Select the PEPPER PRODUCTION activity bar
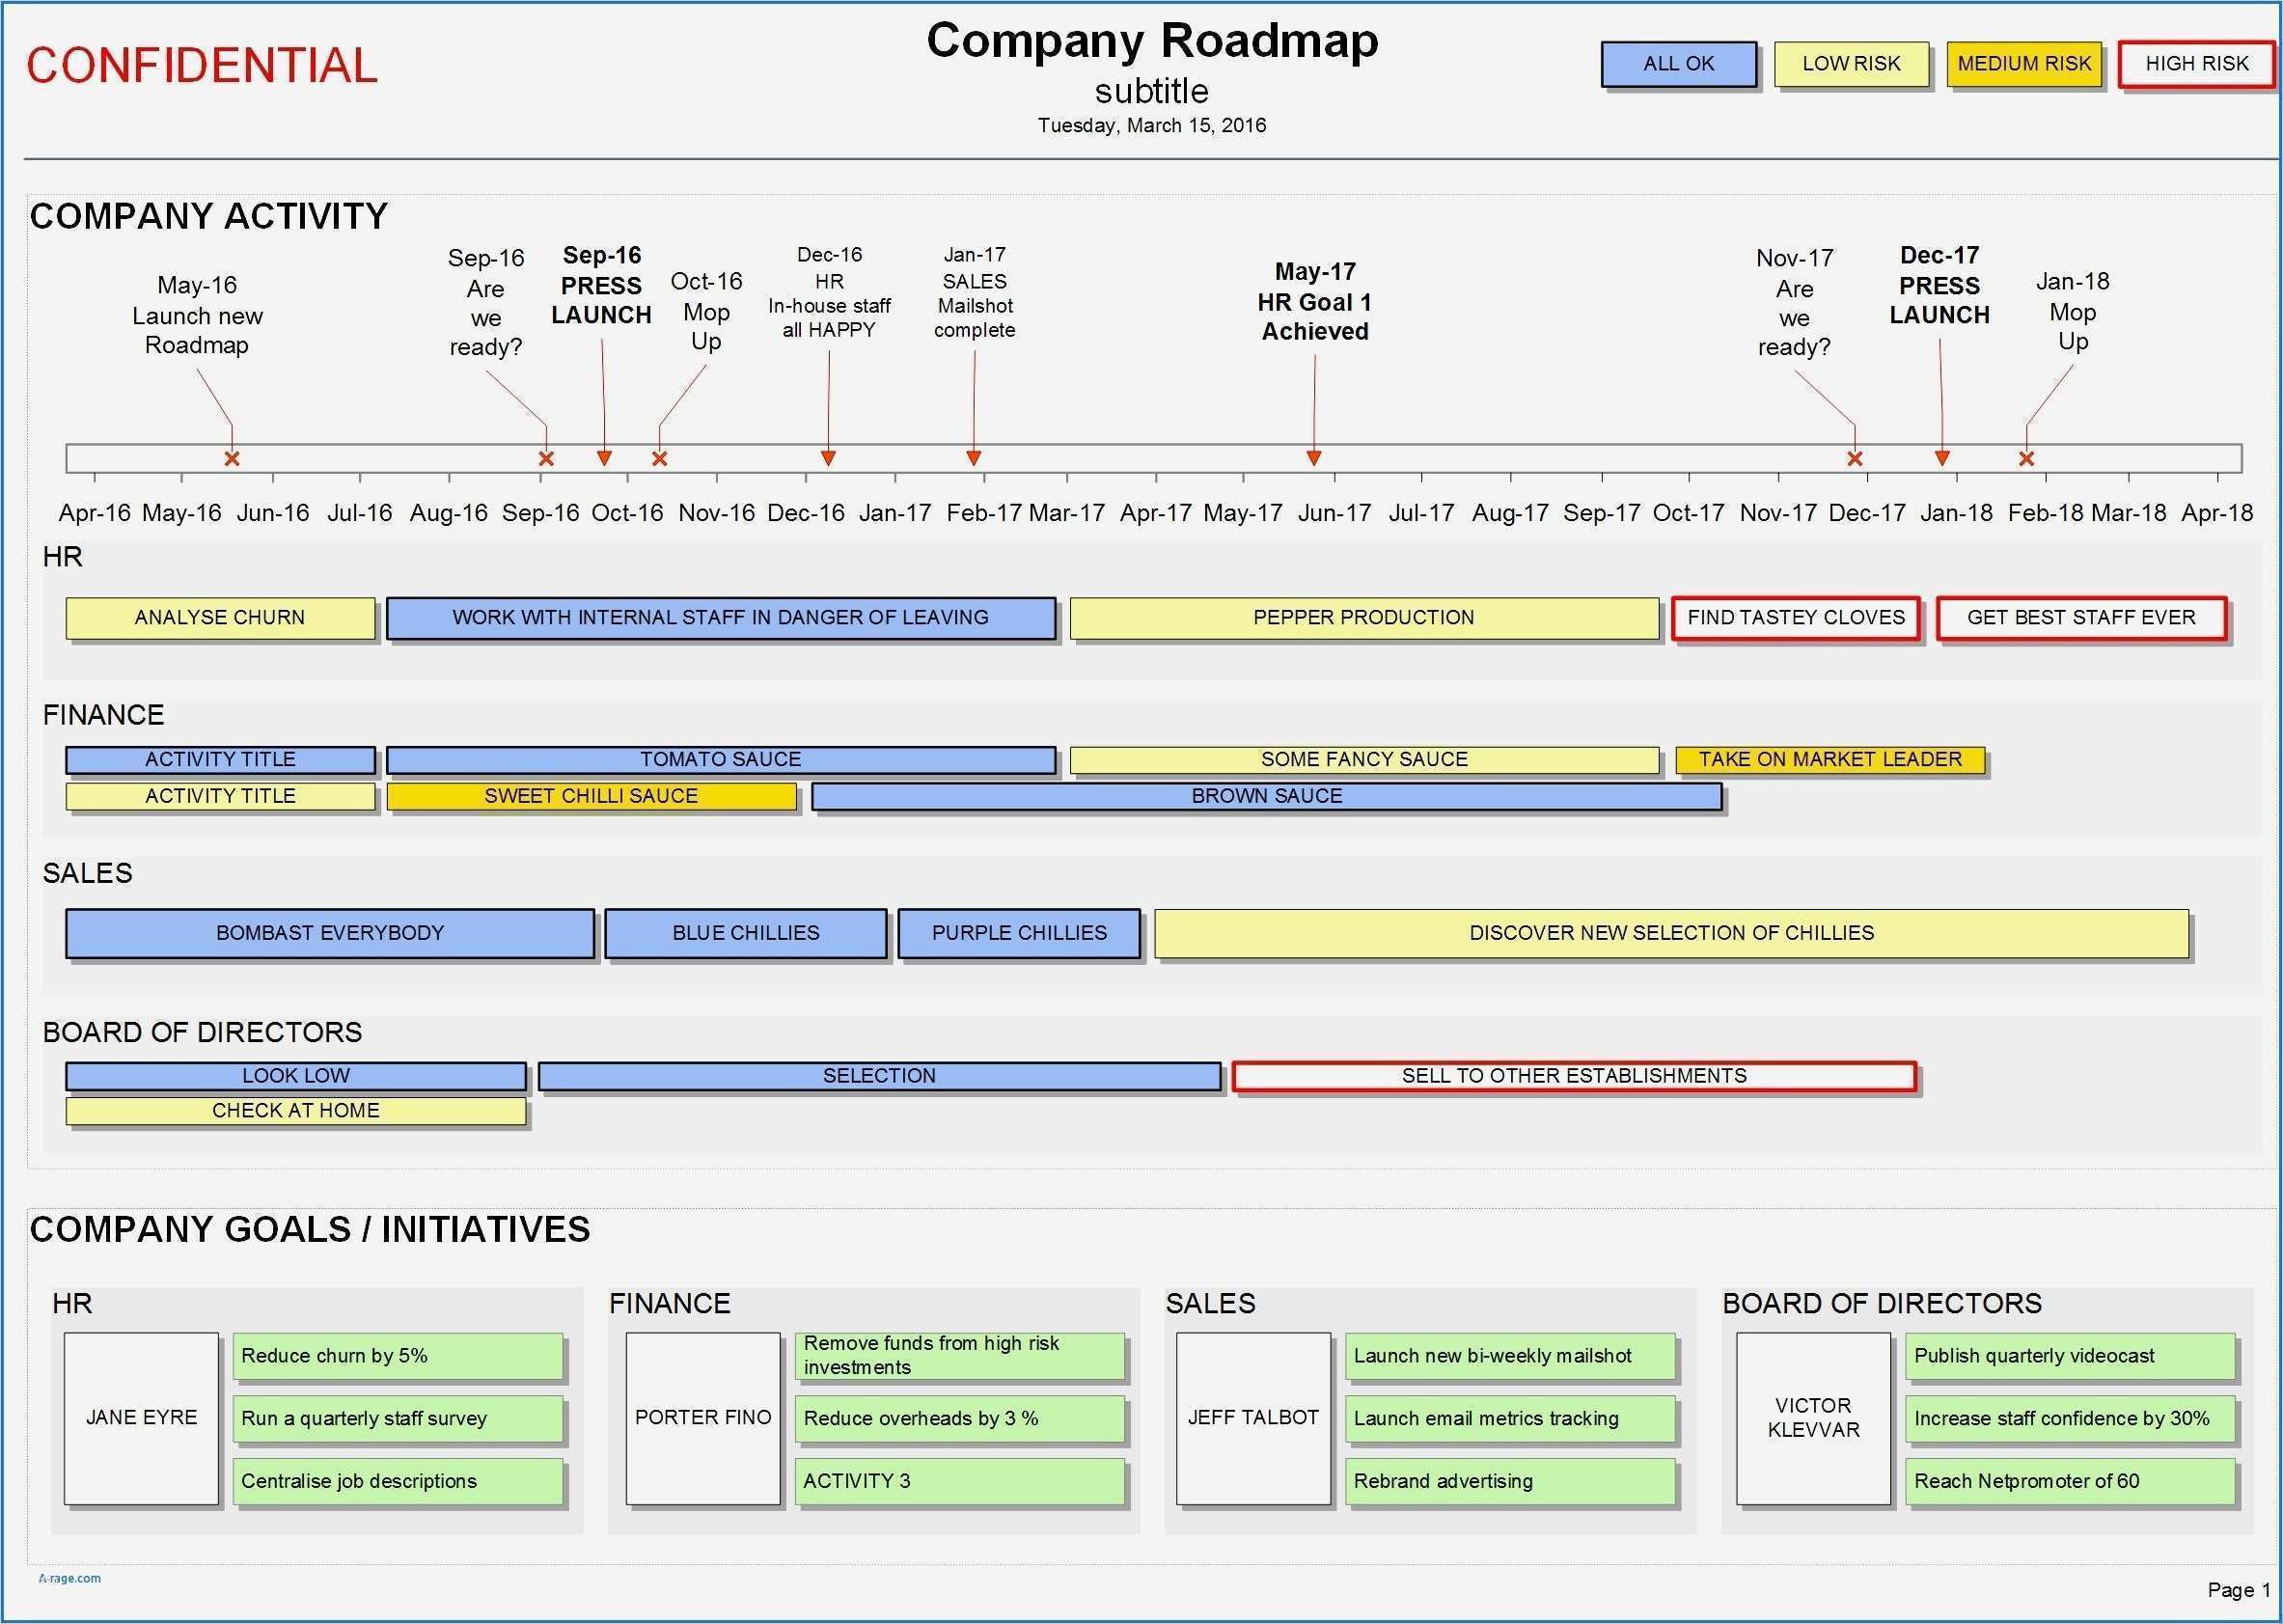2283x1624 pixels. click(x=1364, y=618)
